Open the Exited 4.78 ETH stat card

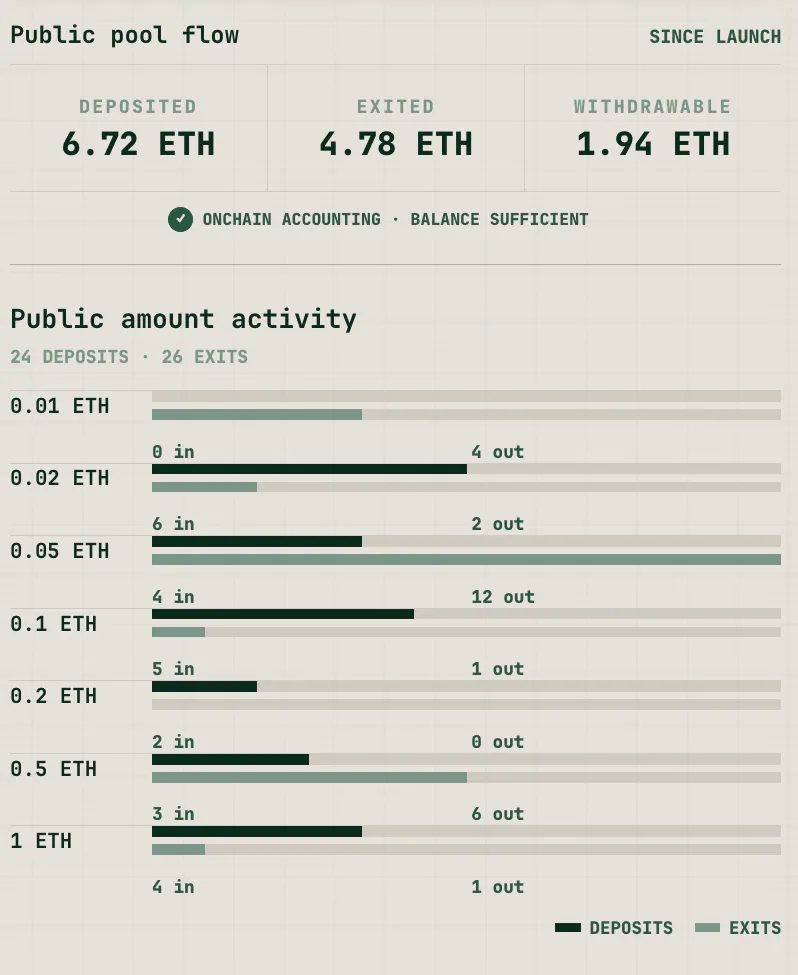click(396, 128)
